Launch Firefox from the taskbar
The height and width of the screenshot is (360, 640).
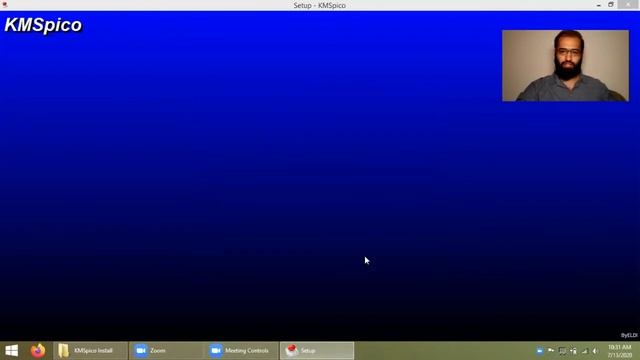38,351
